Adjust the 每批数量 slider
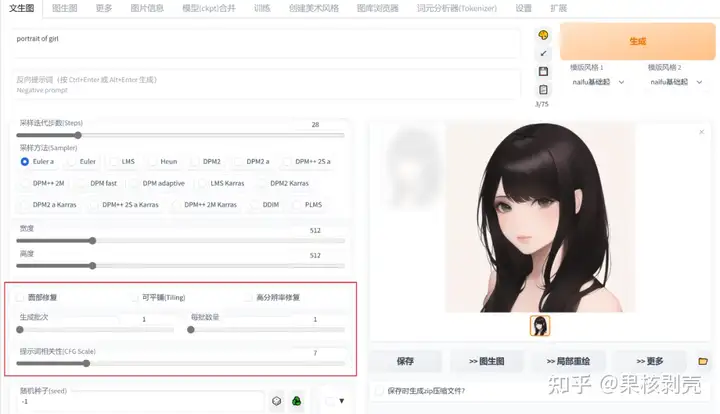The height and width of the screenshot is (414, 720). click(266, 330)
